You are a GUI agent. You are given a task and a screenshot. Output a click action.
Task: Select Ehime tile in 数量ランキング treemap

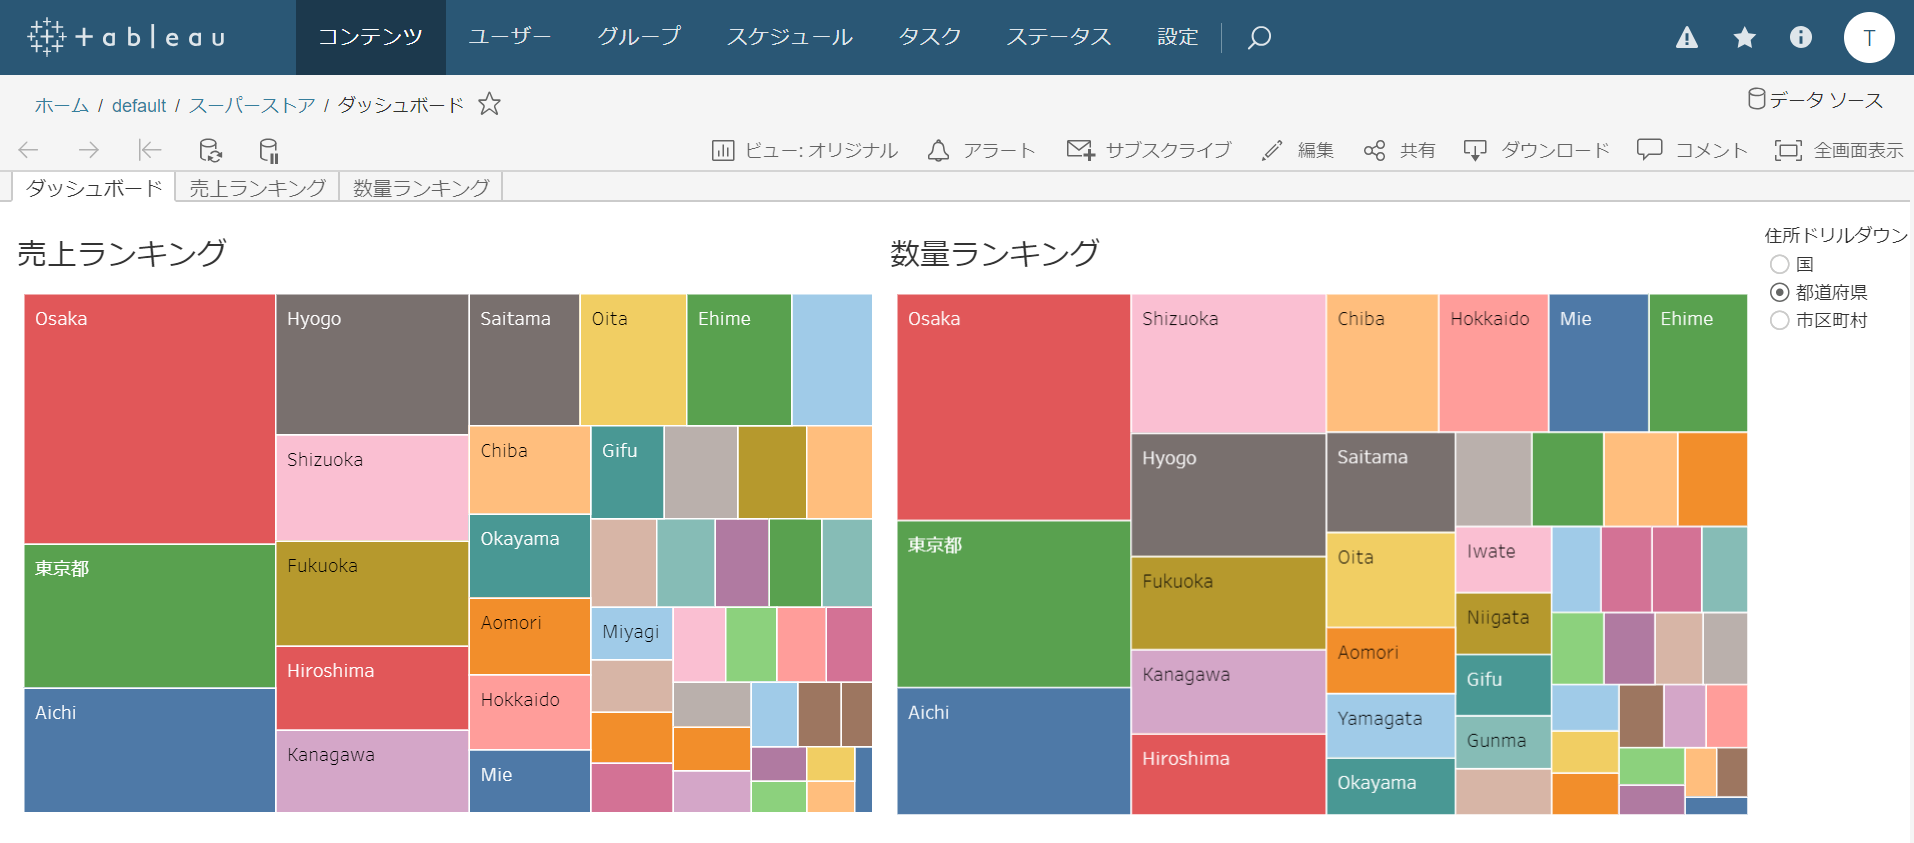coord(1697,362)
